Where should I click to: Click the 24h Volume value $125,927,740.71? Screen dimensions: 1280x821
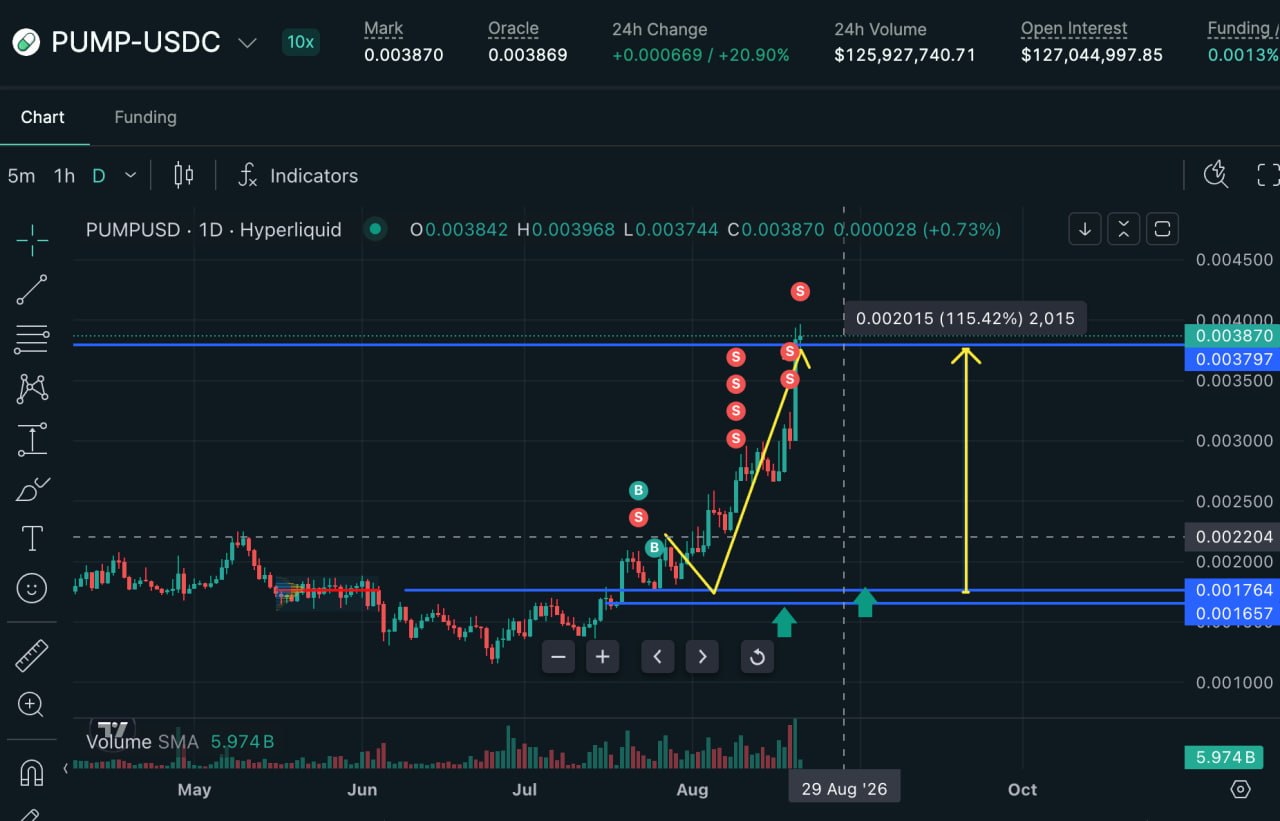click(x=905, y=55)
